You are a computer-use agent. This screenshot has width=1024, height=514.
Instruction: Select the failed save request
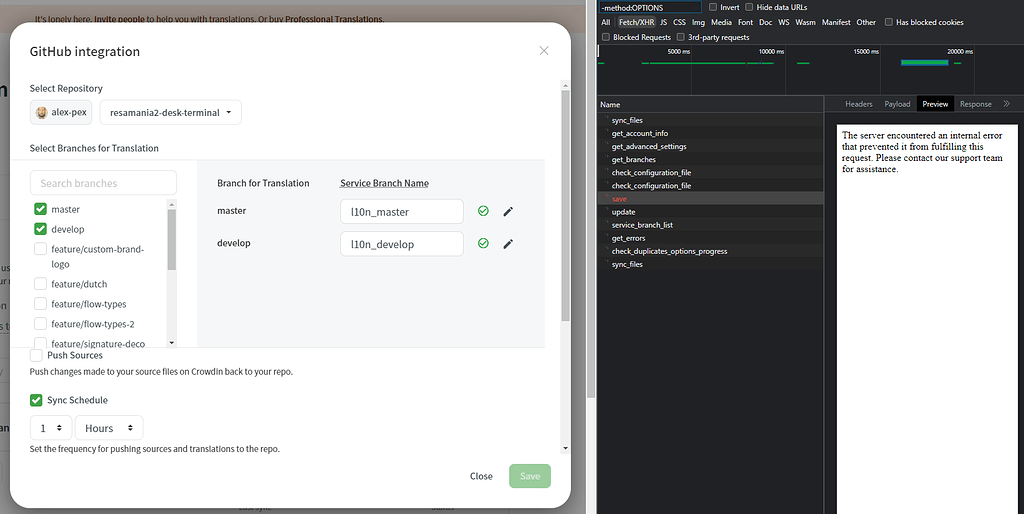[710, 199]
